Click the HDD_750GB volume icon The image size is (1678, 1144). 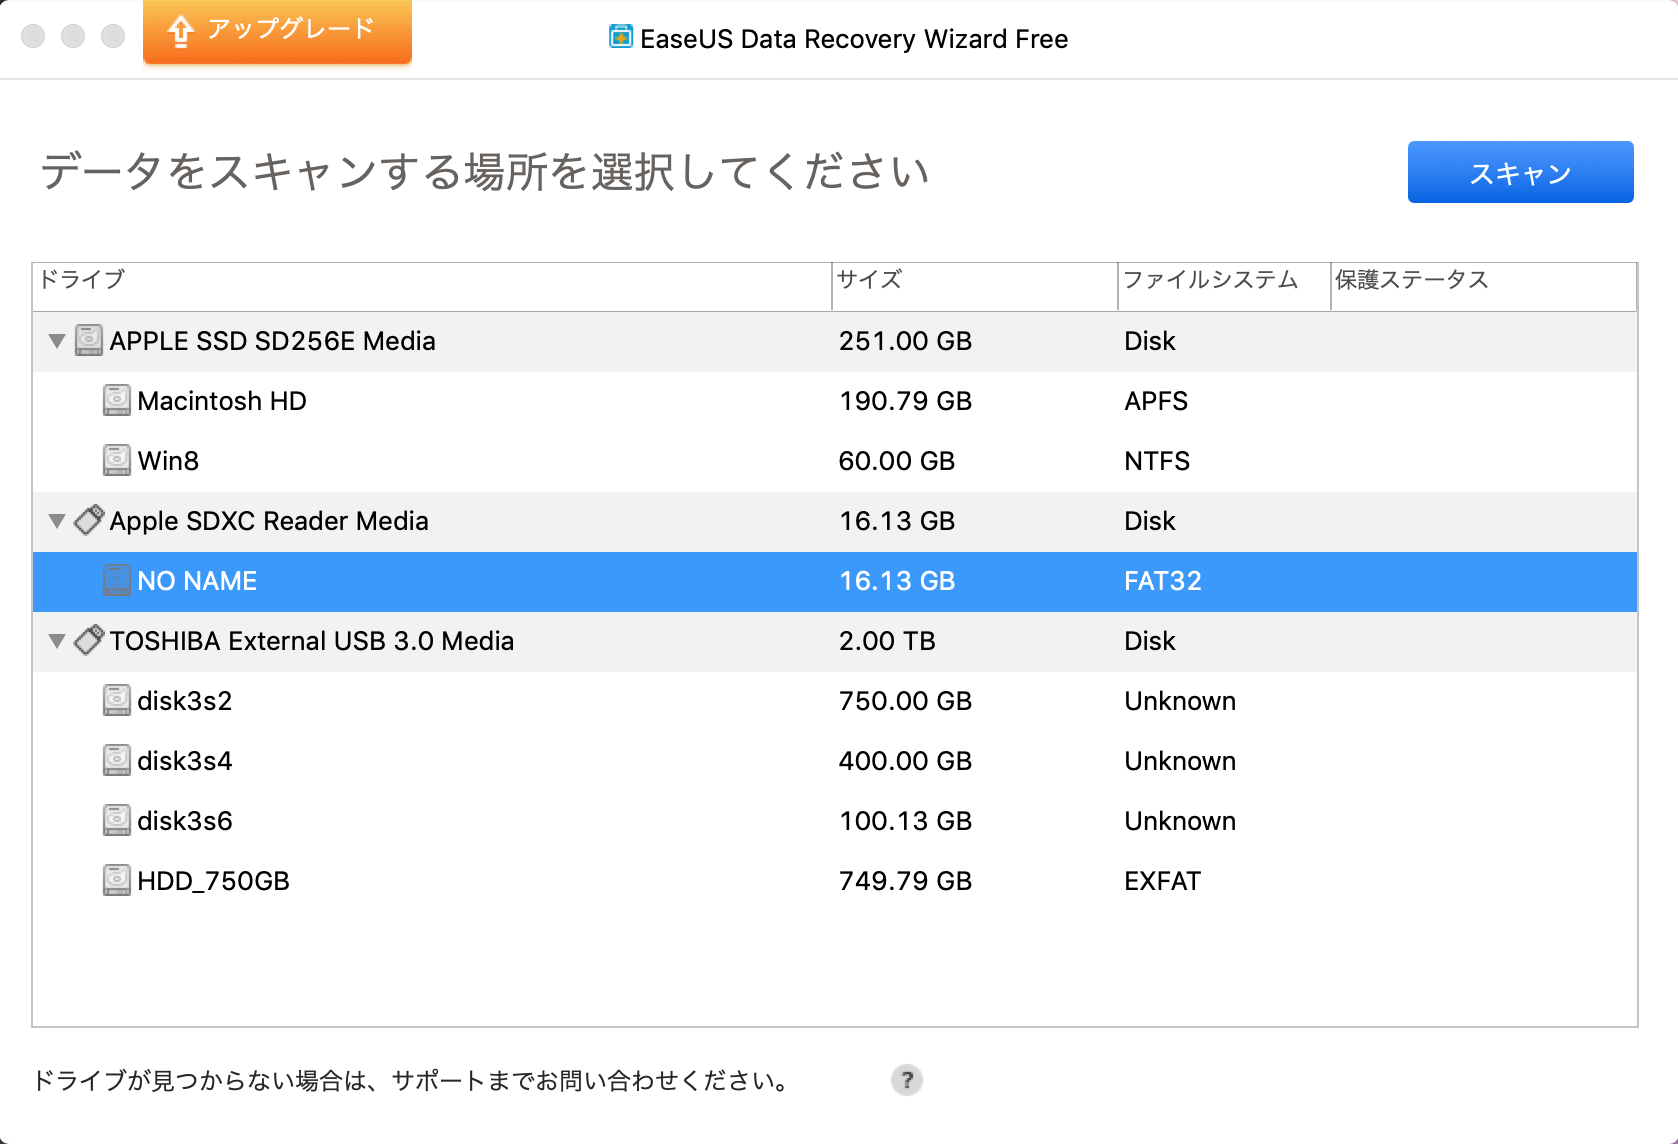tap(117, 880)
